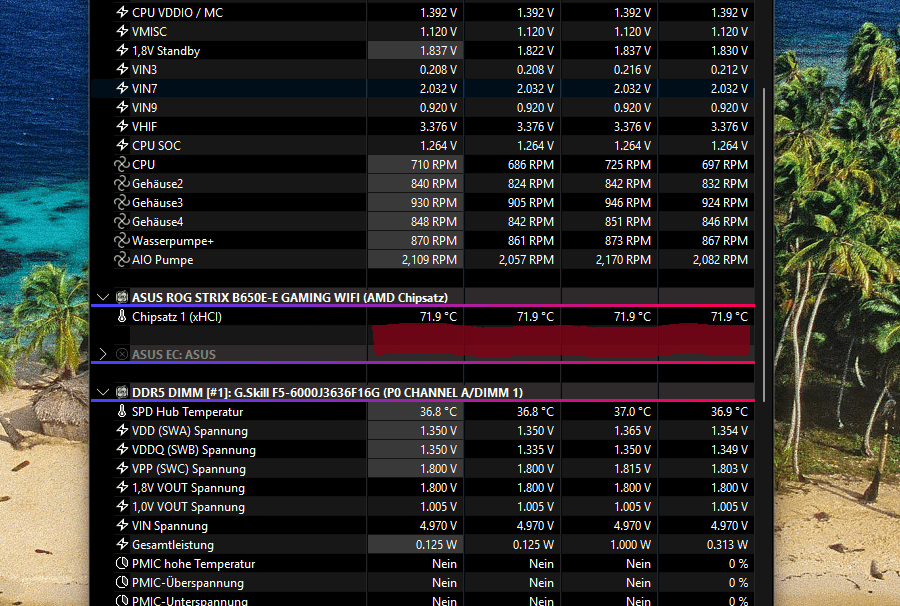
Task: Select the VIN9 sensor label
Action: pyautogui.click(x=144, y=107)
